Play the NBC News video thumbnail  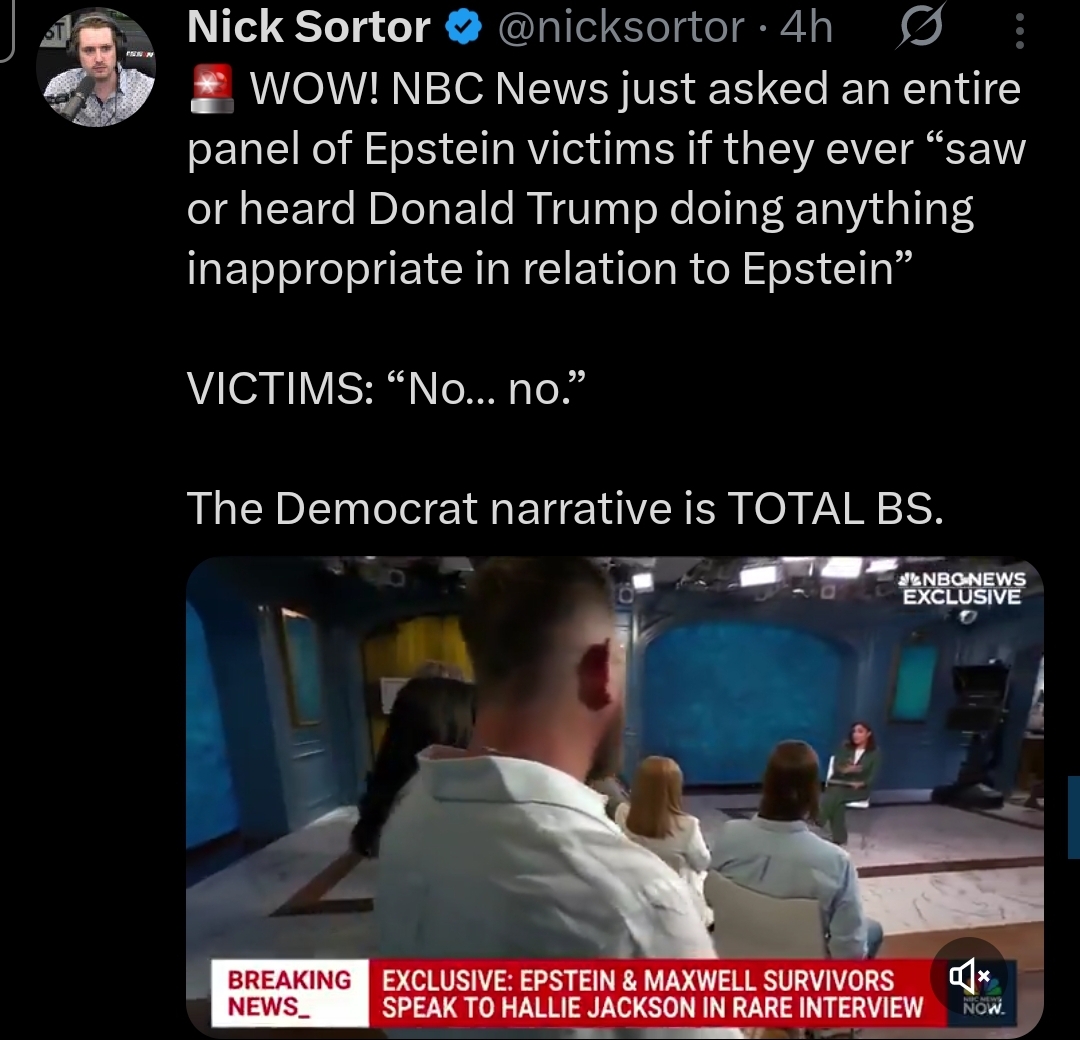click(x=614, y=793)
